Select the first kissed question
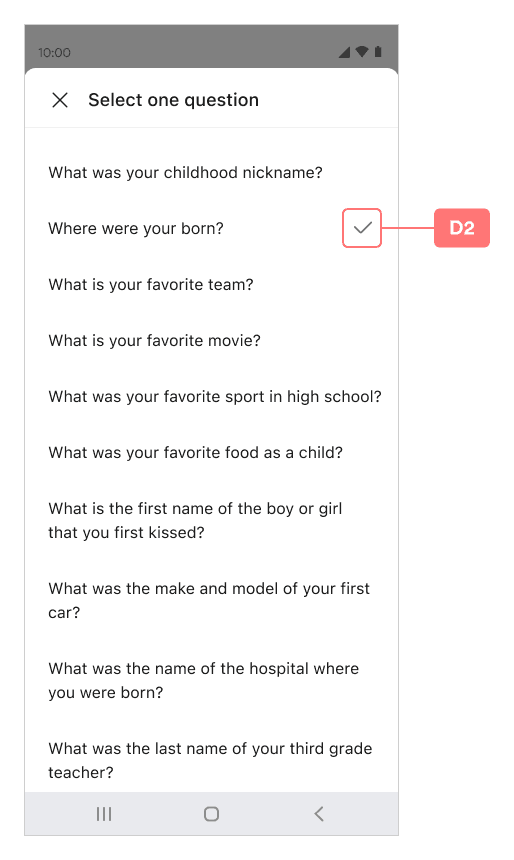This screenshot has height=860, width=514. [211, 520]
